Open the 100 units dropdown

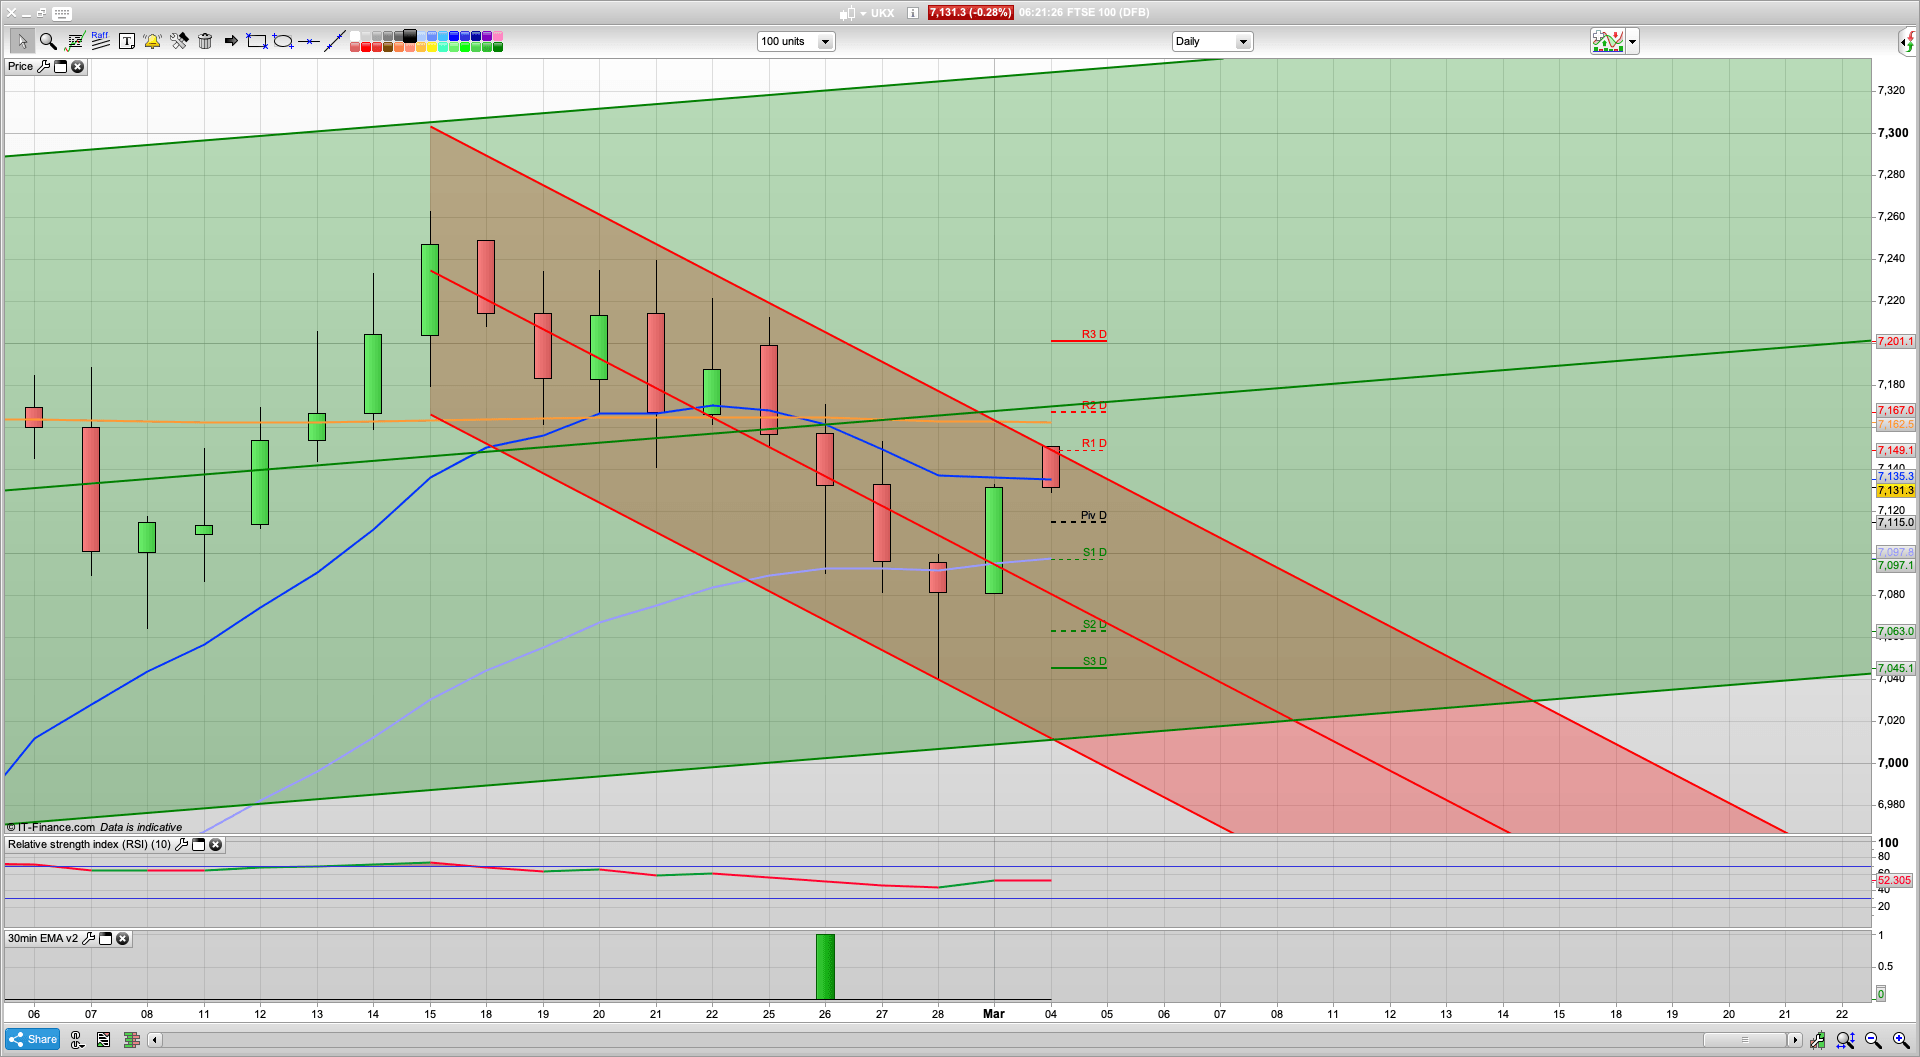(796, 41)
